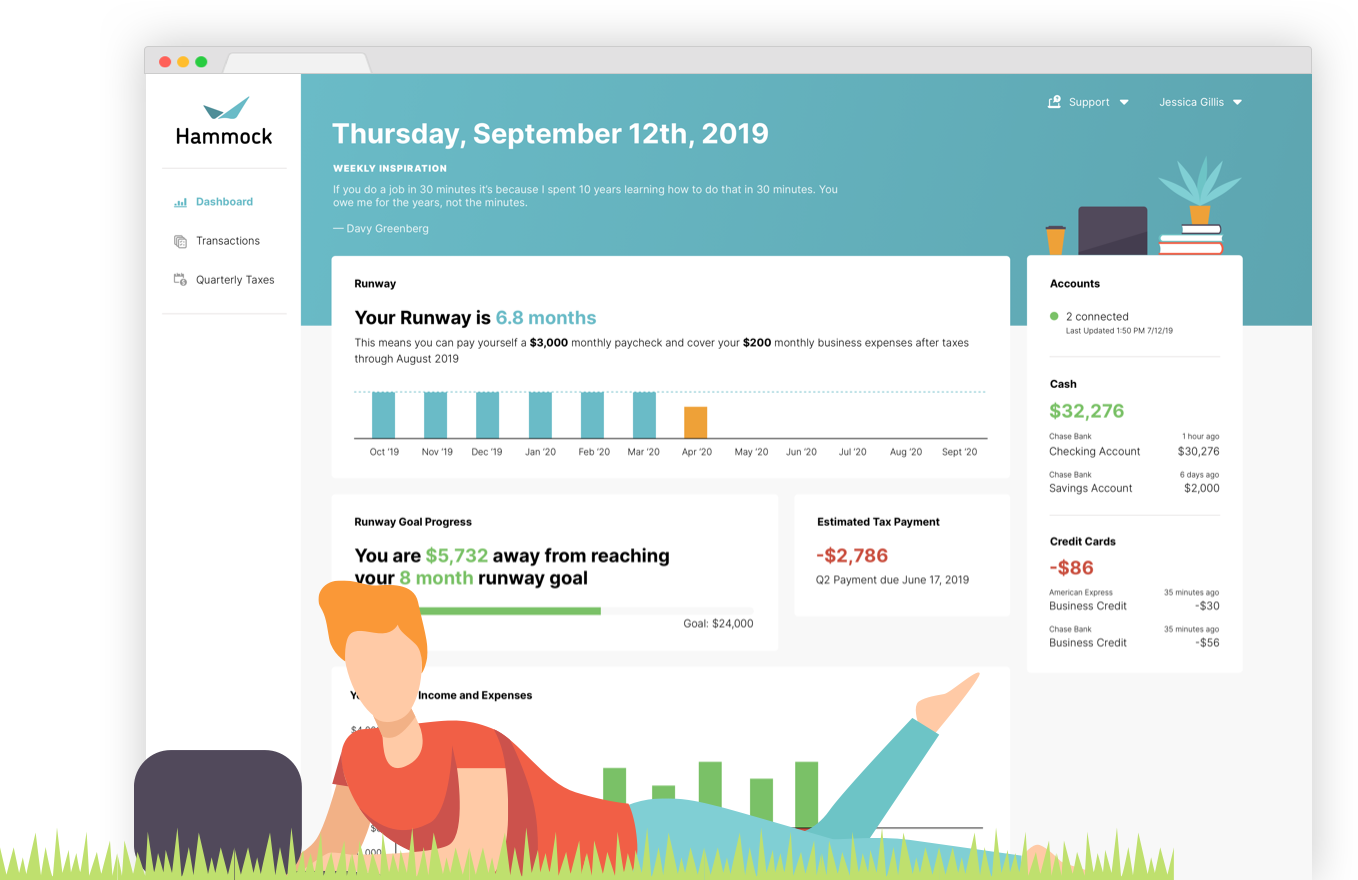1358x880 pixels.
Task: Click the Transactions stacked pages icon
Action: point(180,241)
